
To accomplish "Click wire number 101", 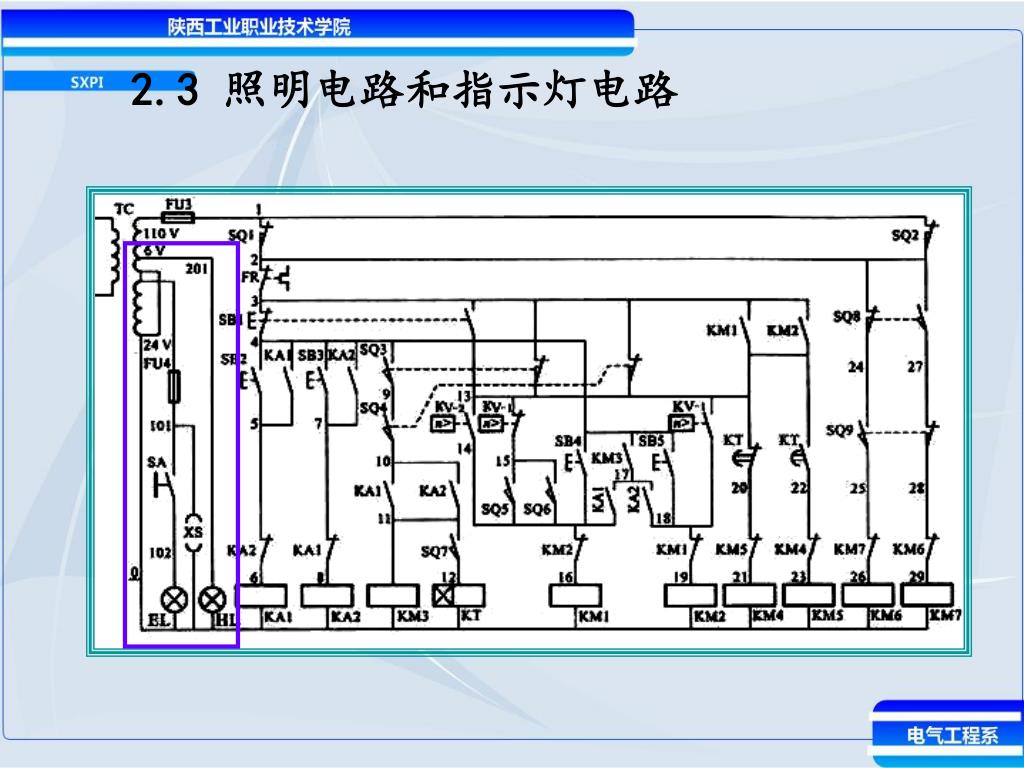I will click(x=161, y=426).
